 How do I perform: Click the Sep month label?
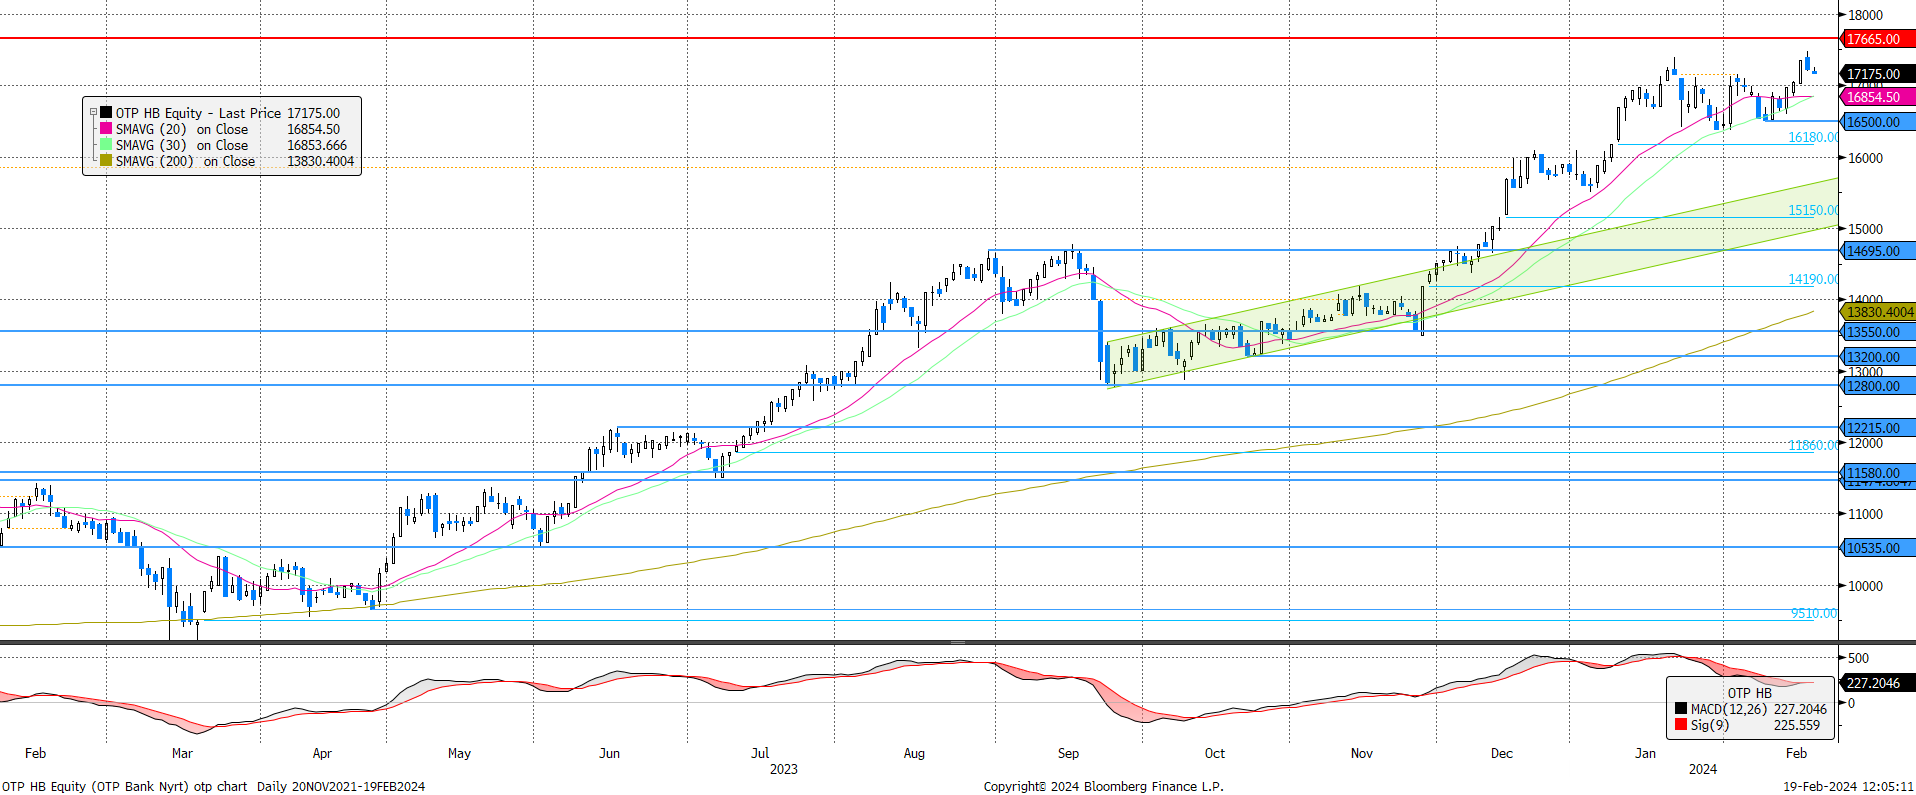click(1068, 753)
